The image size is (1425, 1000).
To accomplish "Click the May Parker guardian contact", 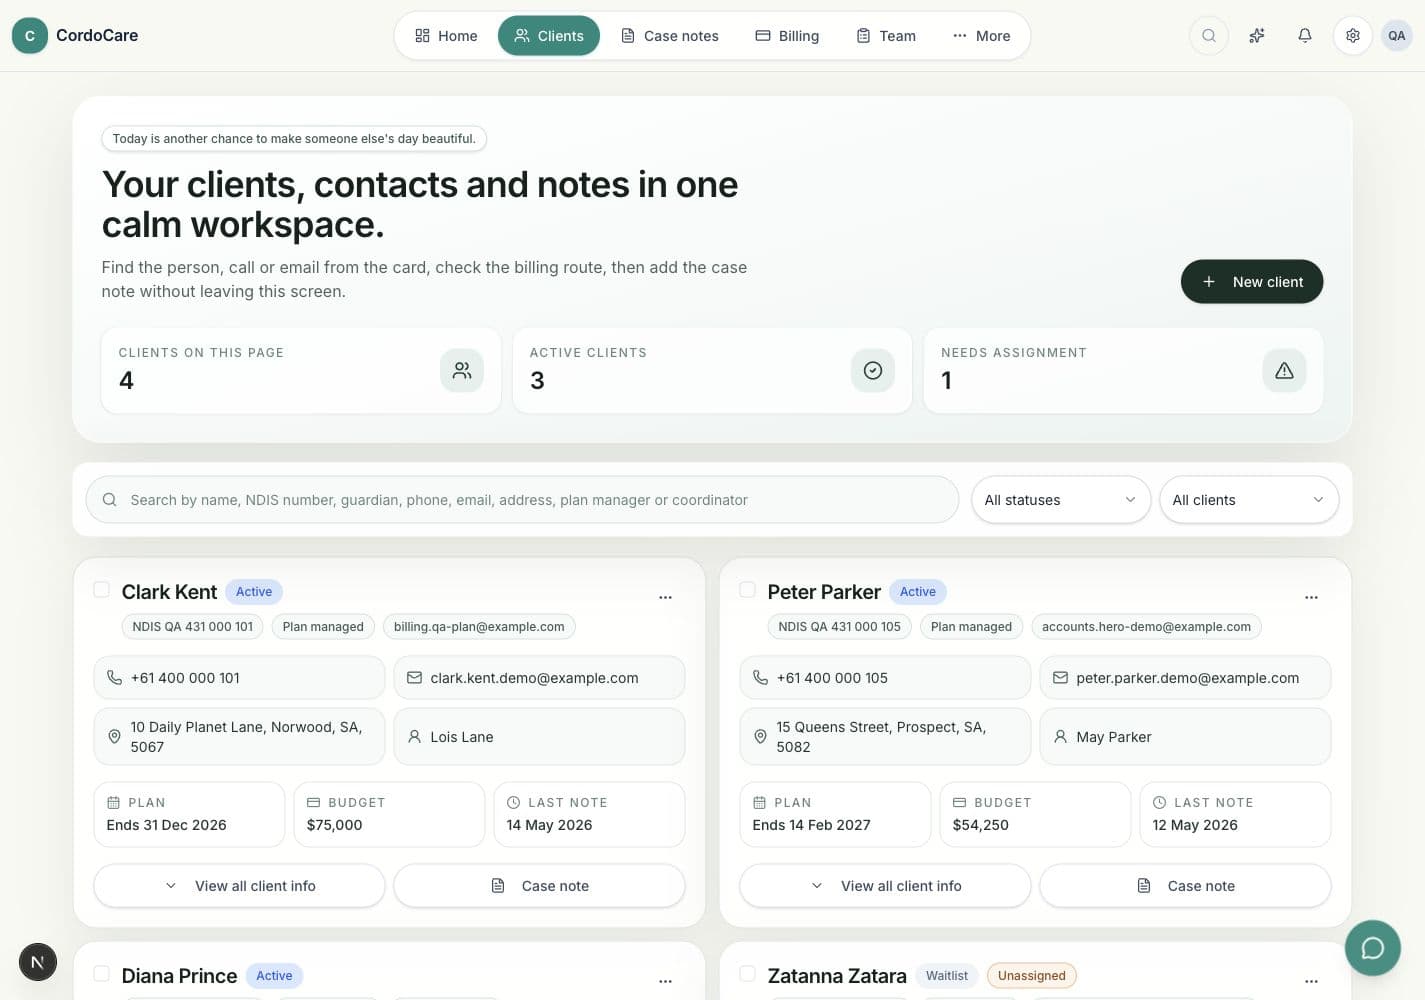I will tap(1185, 737).
